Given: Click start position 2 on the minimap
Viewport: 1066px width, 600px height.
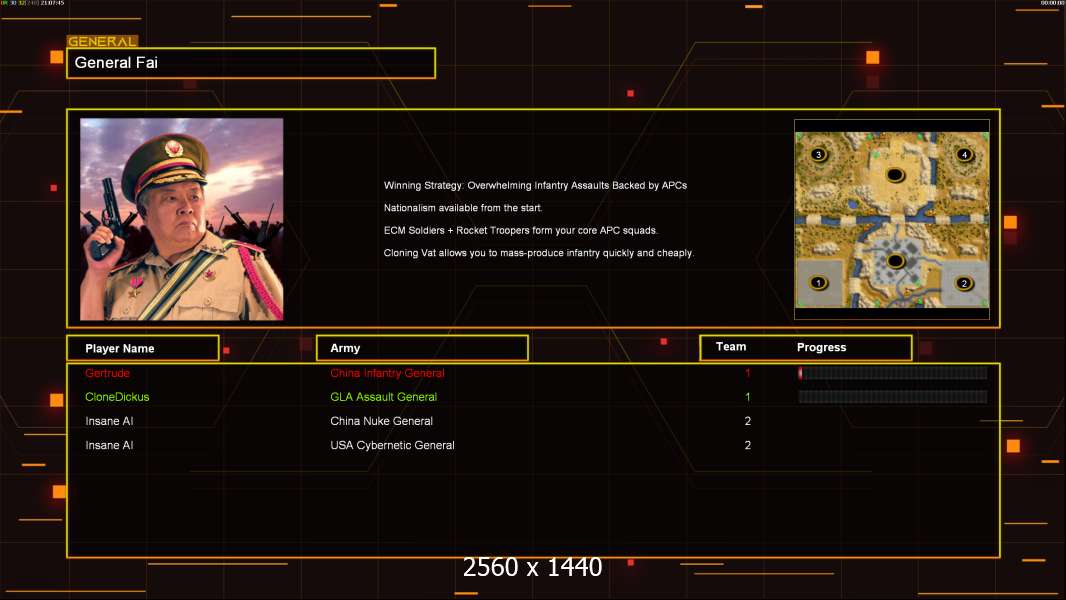Looking at the screenshot, I should tap(963, 283).
